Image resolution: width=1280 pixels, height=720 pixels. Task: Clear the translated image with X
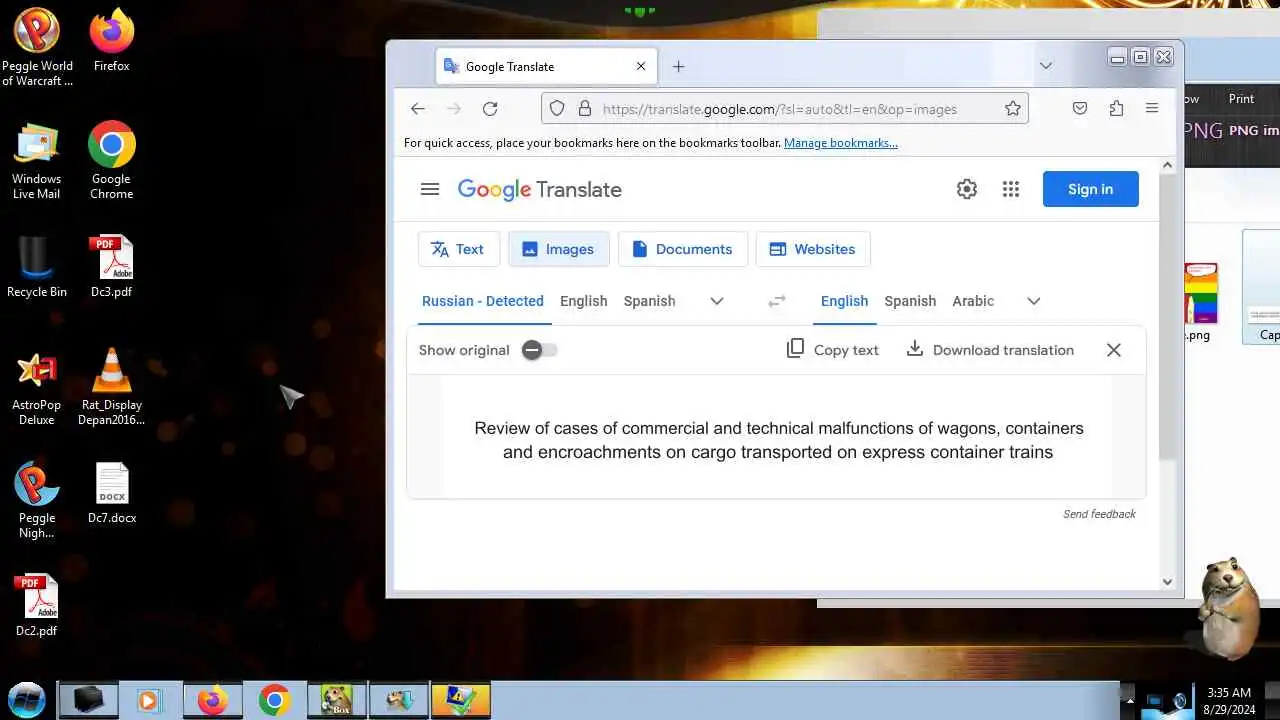1114,350
